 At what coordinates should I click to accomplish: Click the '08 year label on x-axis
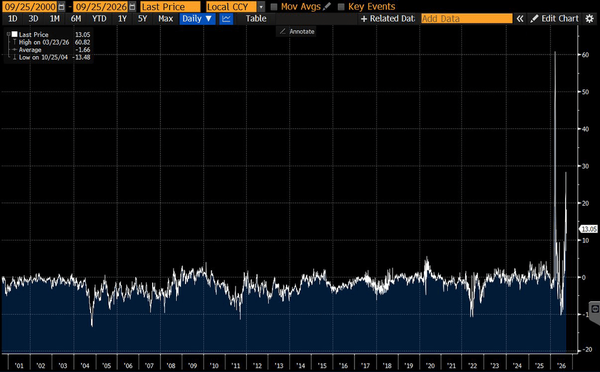point(171,366)
